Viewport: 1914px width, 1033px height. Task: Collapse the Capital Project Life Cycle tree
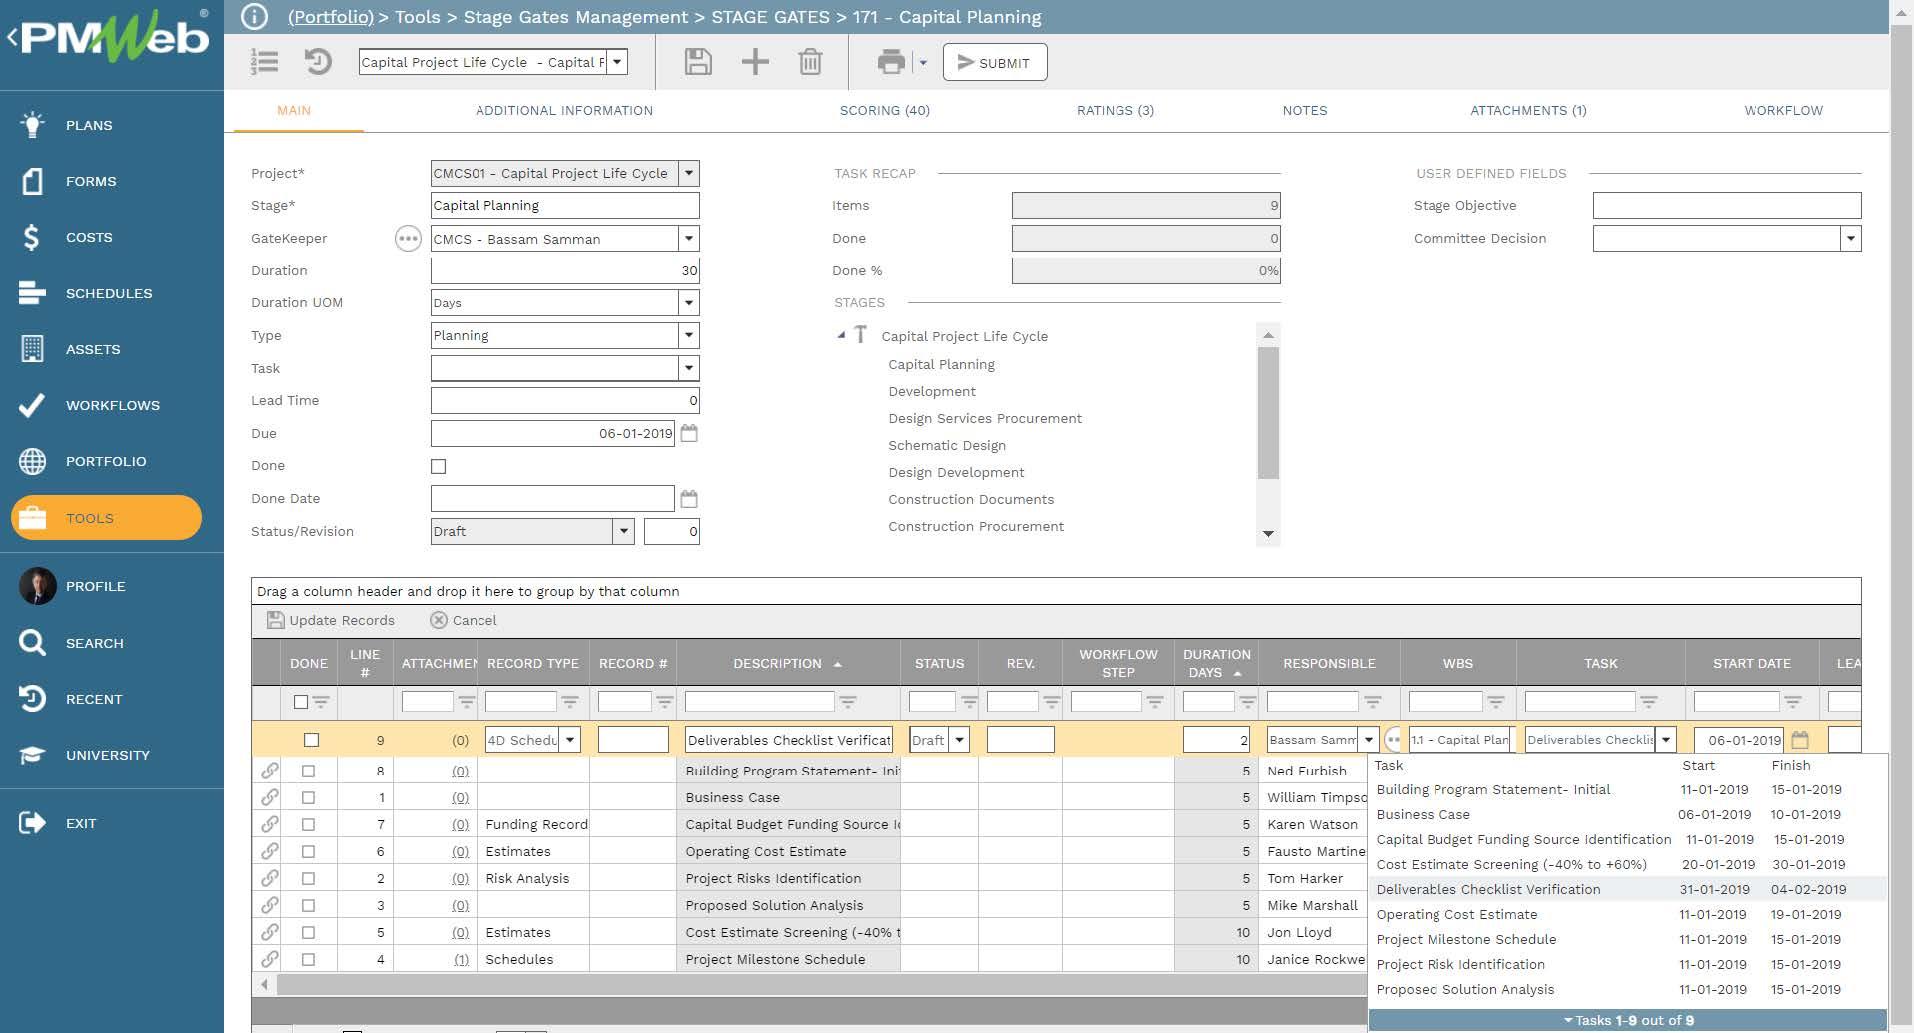[841, 335]
